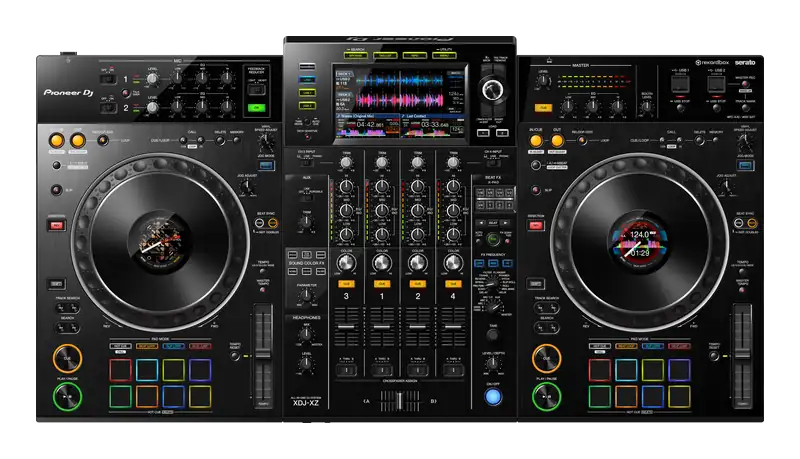Click the channel 4 headphone CUE button
The height and width of the screenshot is (459, 800).
click(x=453, y=284)
